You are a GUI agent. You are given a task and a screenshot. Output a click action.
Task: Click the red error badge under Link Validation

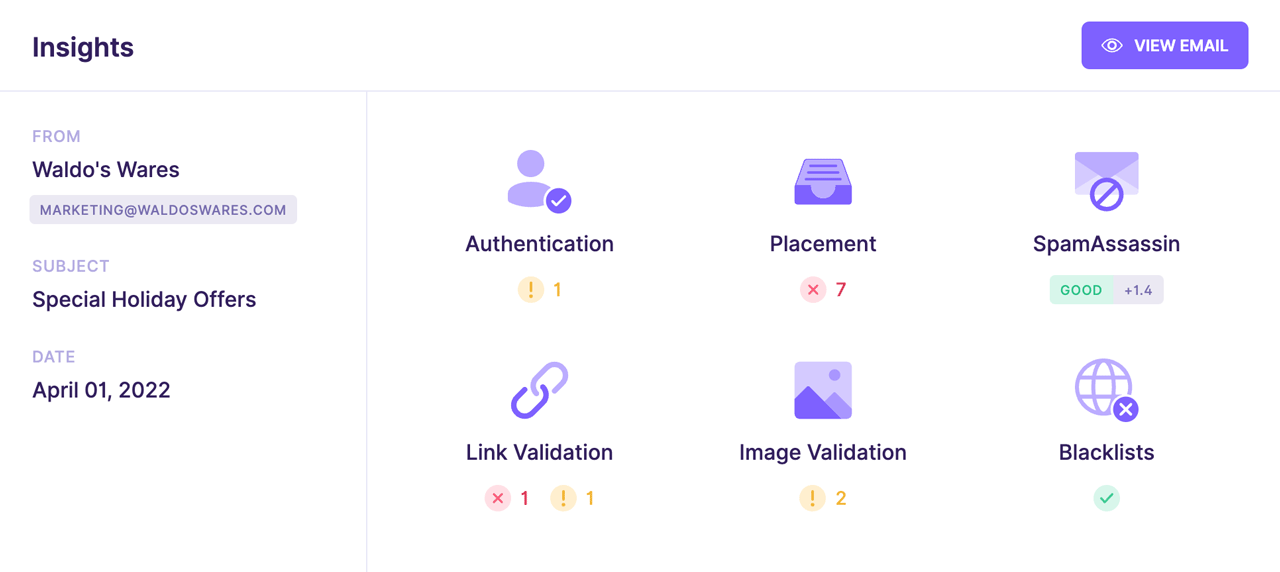pos(498,498)
